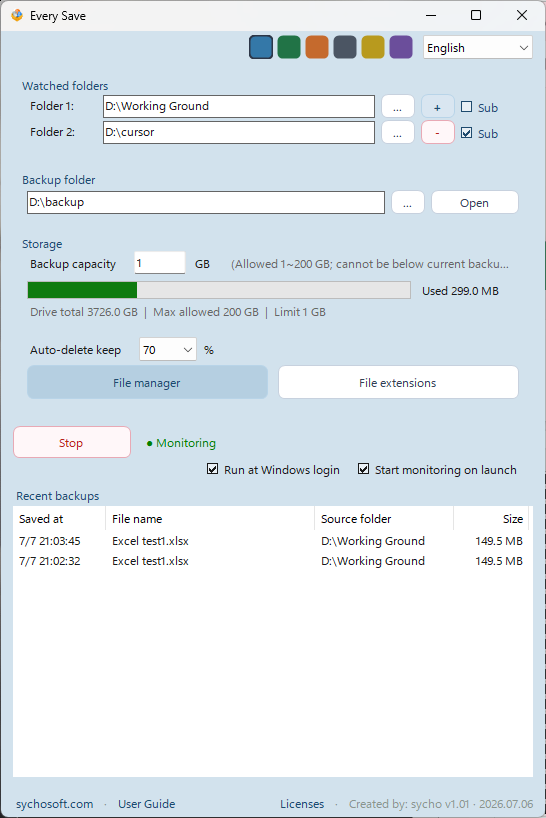The width and height of the screenshot is (546, 818).
Task: Stop monitoring with the Stop button
Action: coord(72,442)
